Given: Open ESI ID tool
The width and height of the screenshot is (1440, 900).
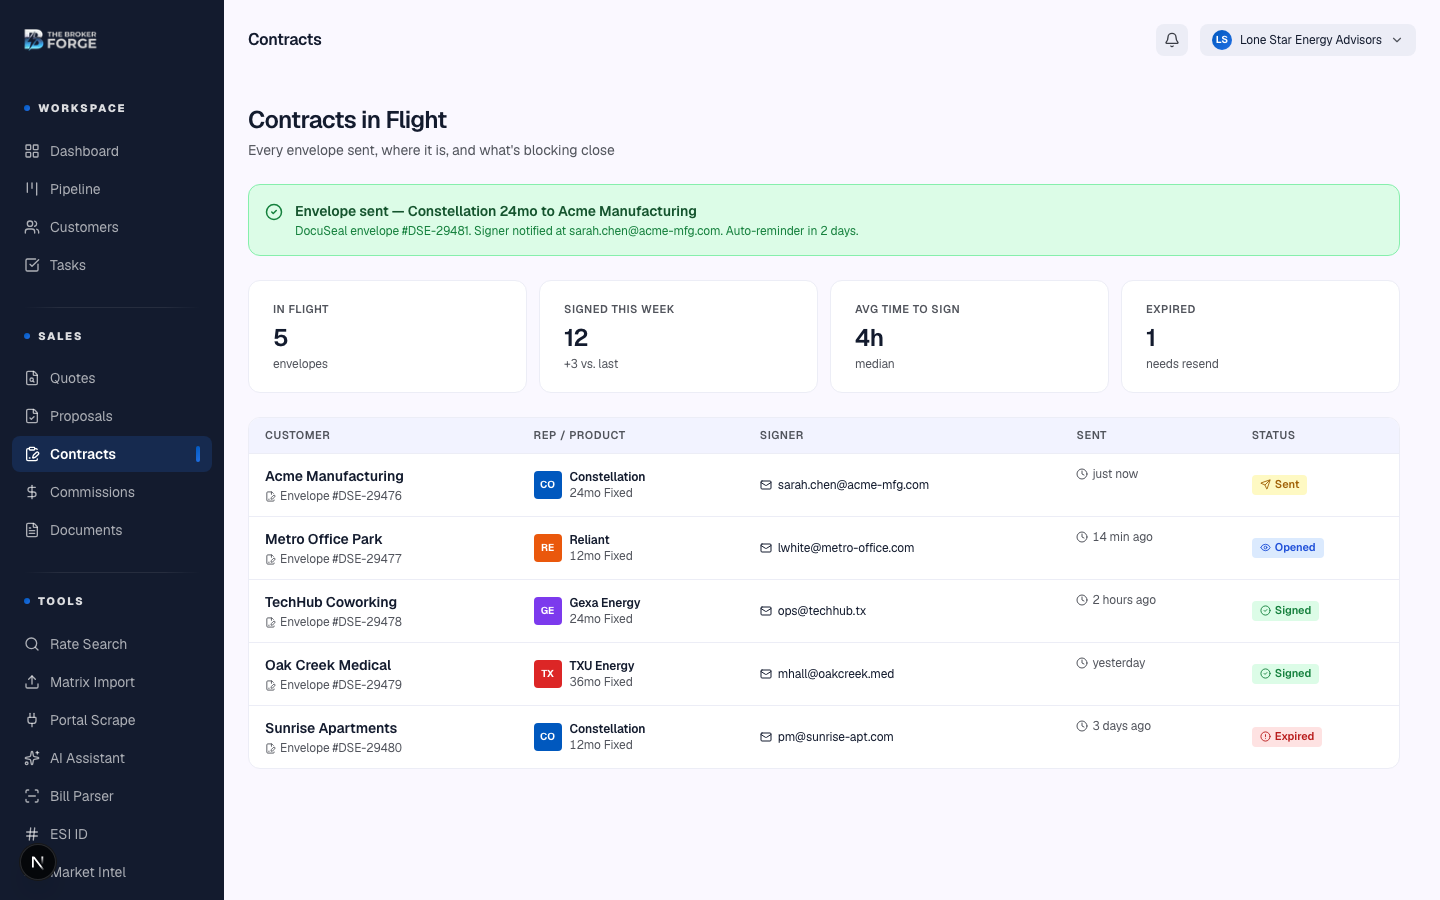Looking at the screenshot, I should pos(112,834).
